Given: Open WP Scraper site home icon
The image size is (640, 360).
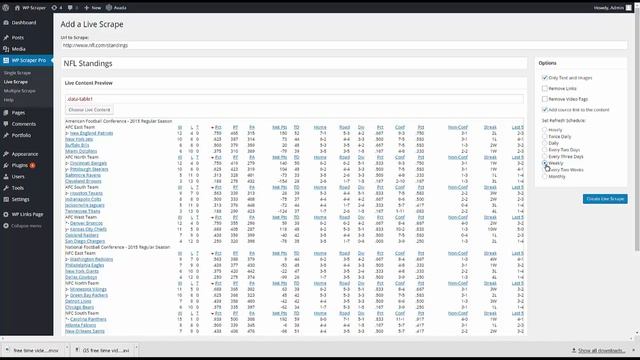Looking at the screenshot, I should [17, 7].
